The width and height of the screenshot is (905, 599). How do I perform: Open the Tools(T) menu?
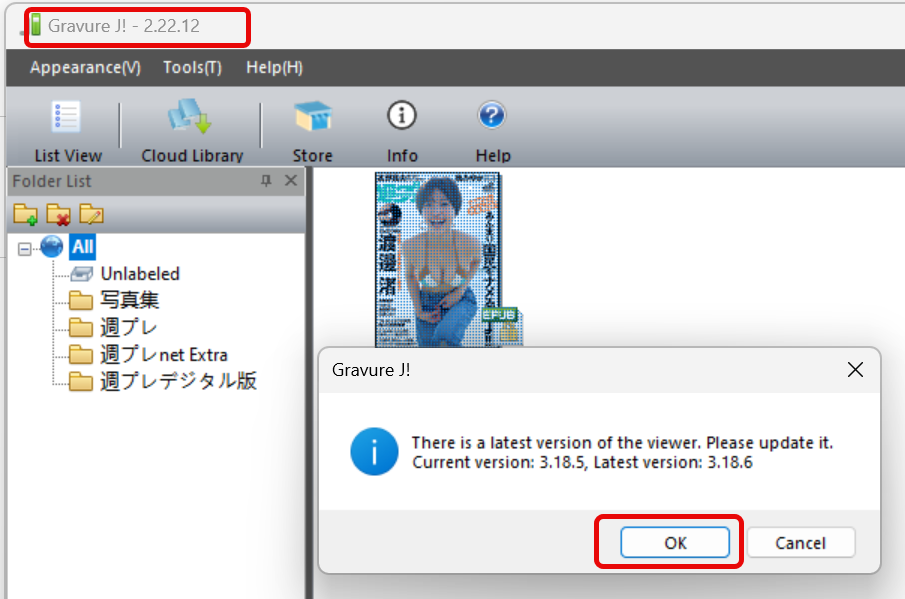click(192, 68)
